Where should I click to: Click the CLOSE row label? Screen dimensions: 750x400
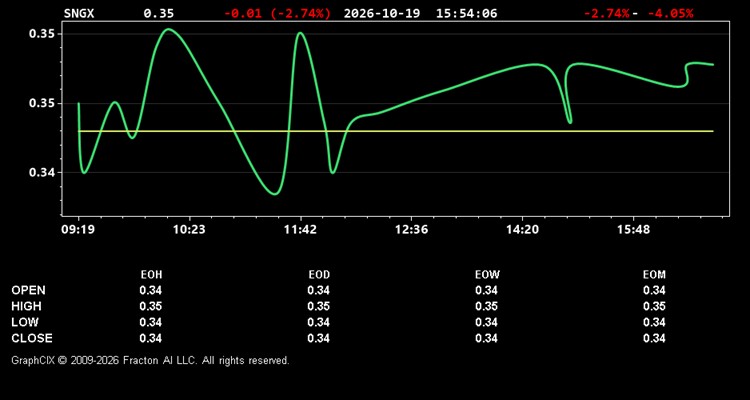click(32, 338)
